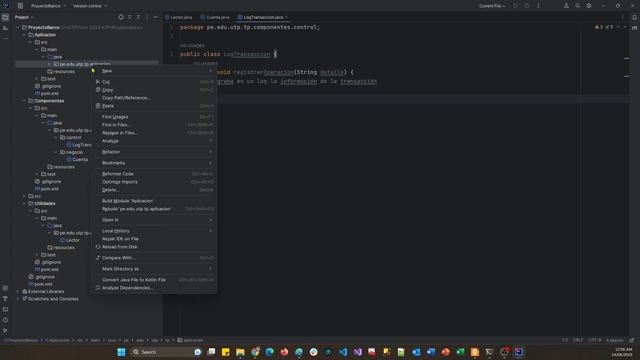
Task: Collapse all in Project panel toolbar
Action: tap(138, 17)
